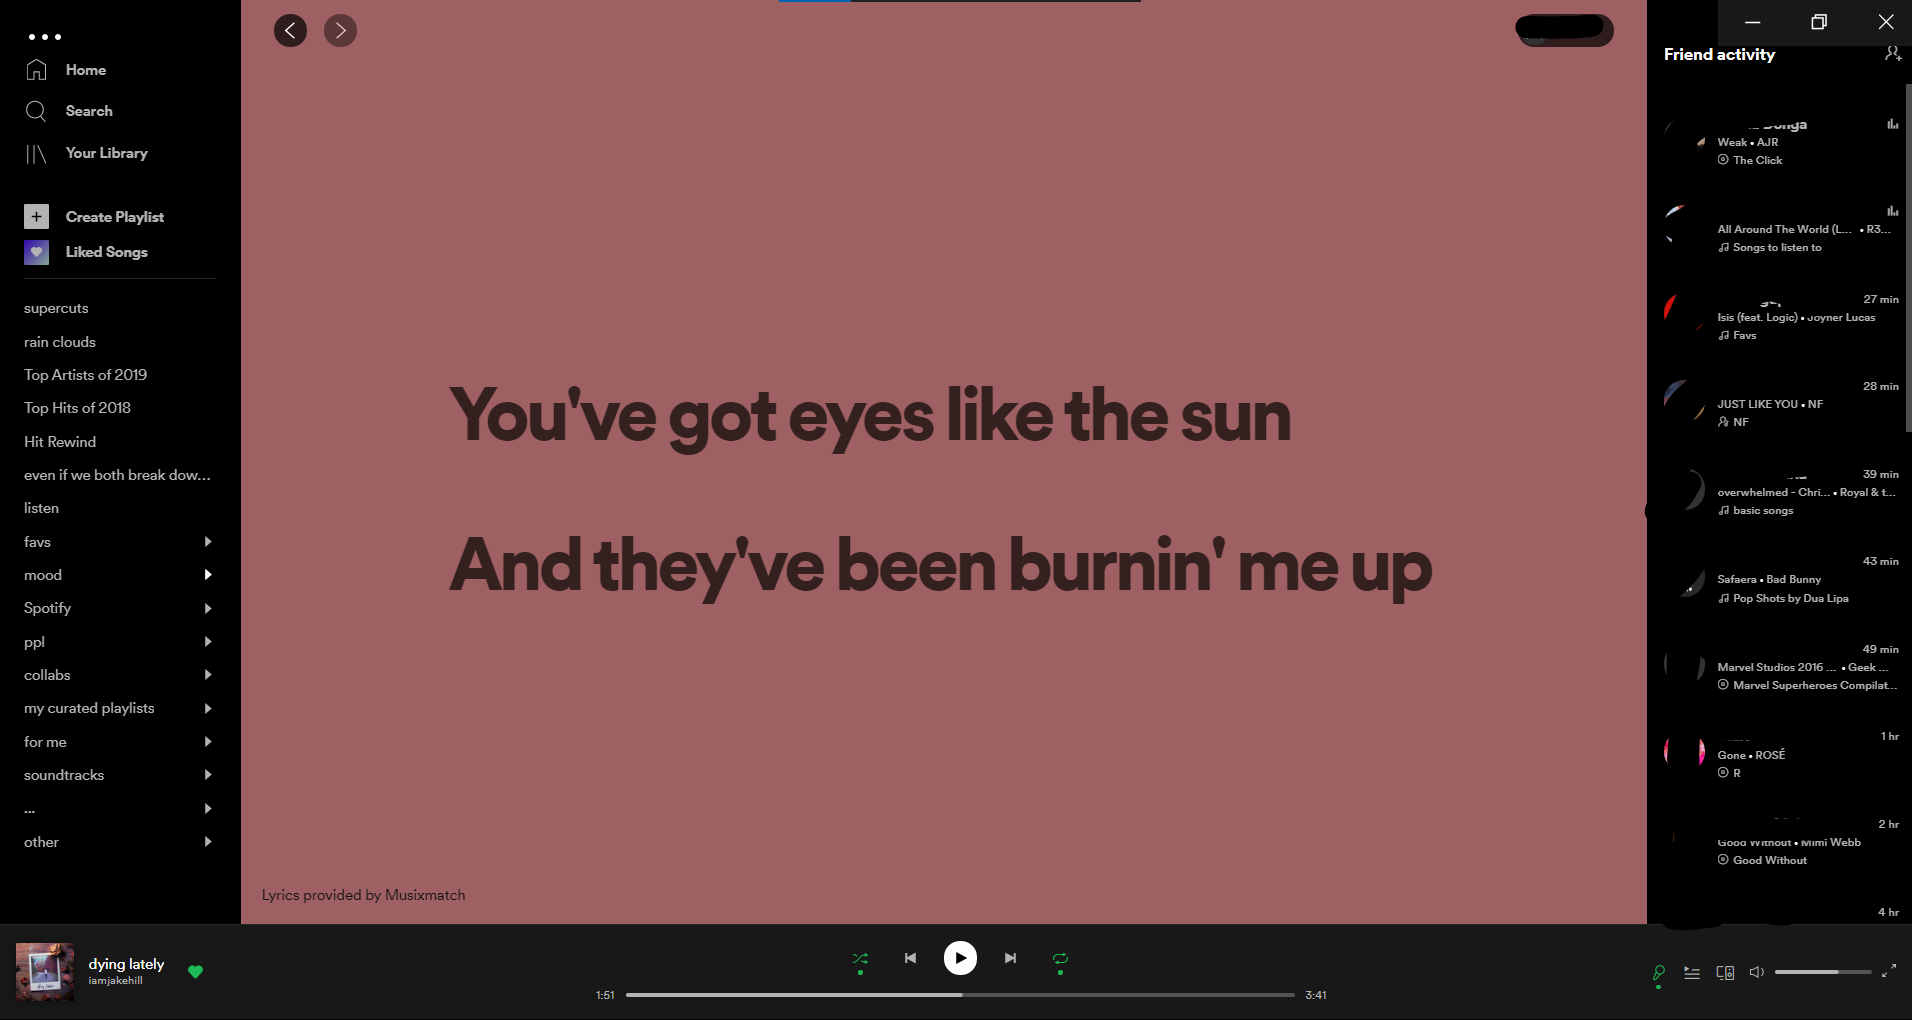Expand the my curated playlists folder

tap(208, 708)
